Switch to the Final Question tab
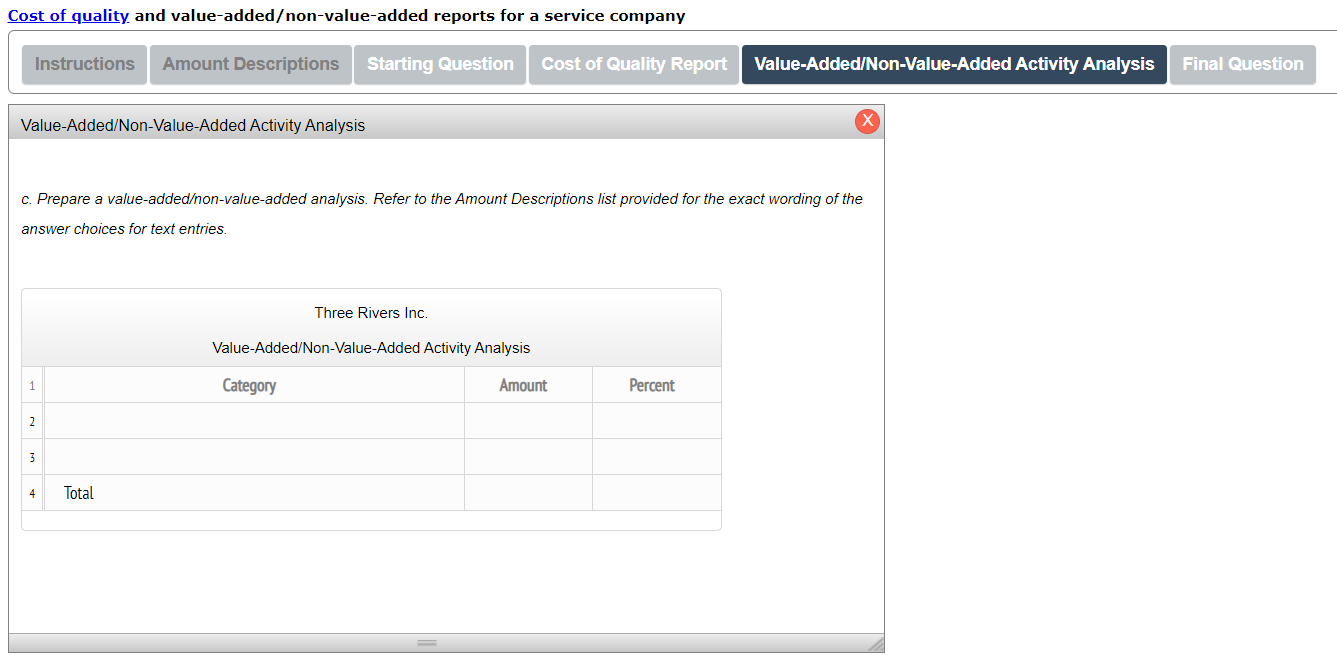The image size is (1337, 655). pyautogui.click(x=1242, y=64)
